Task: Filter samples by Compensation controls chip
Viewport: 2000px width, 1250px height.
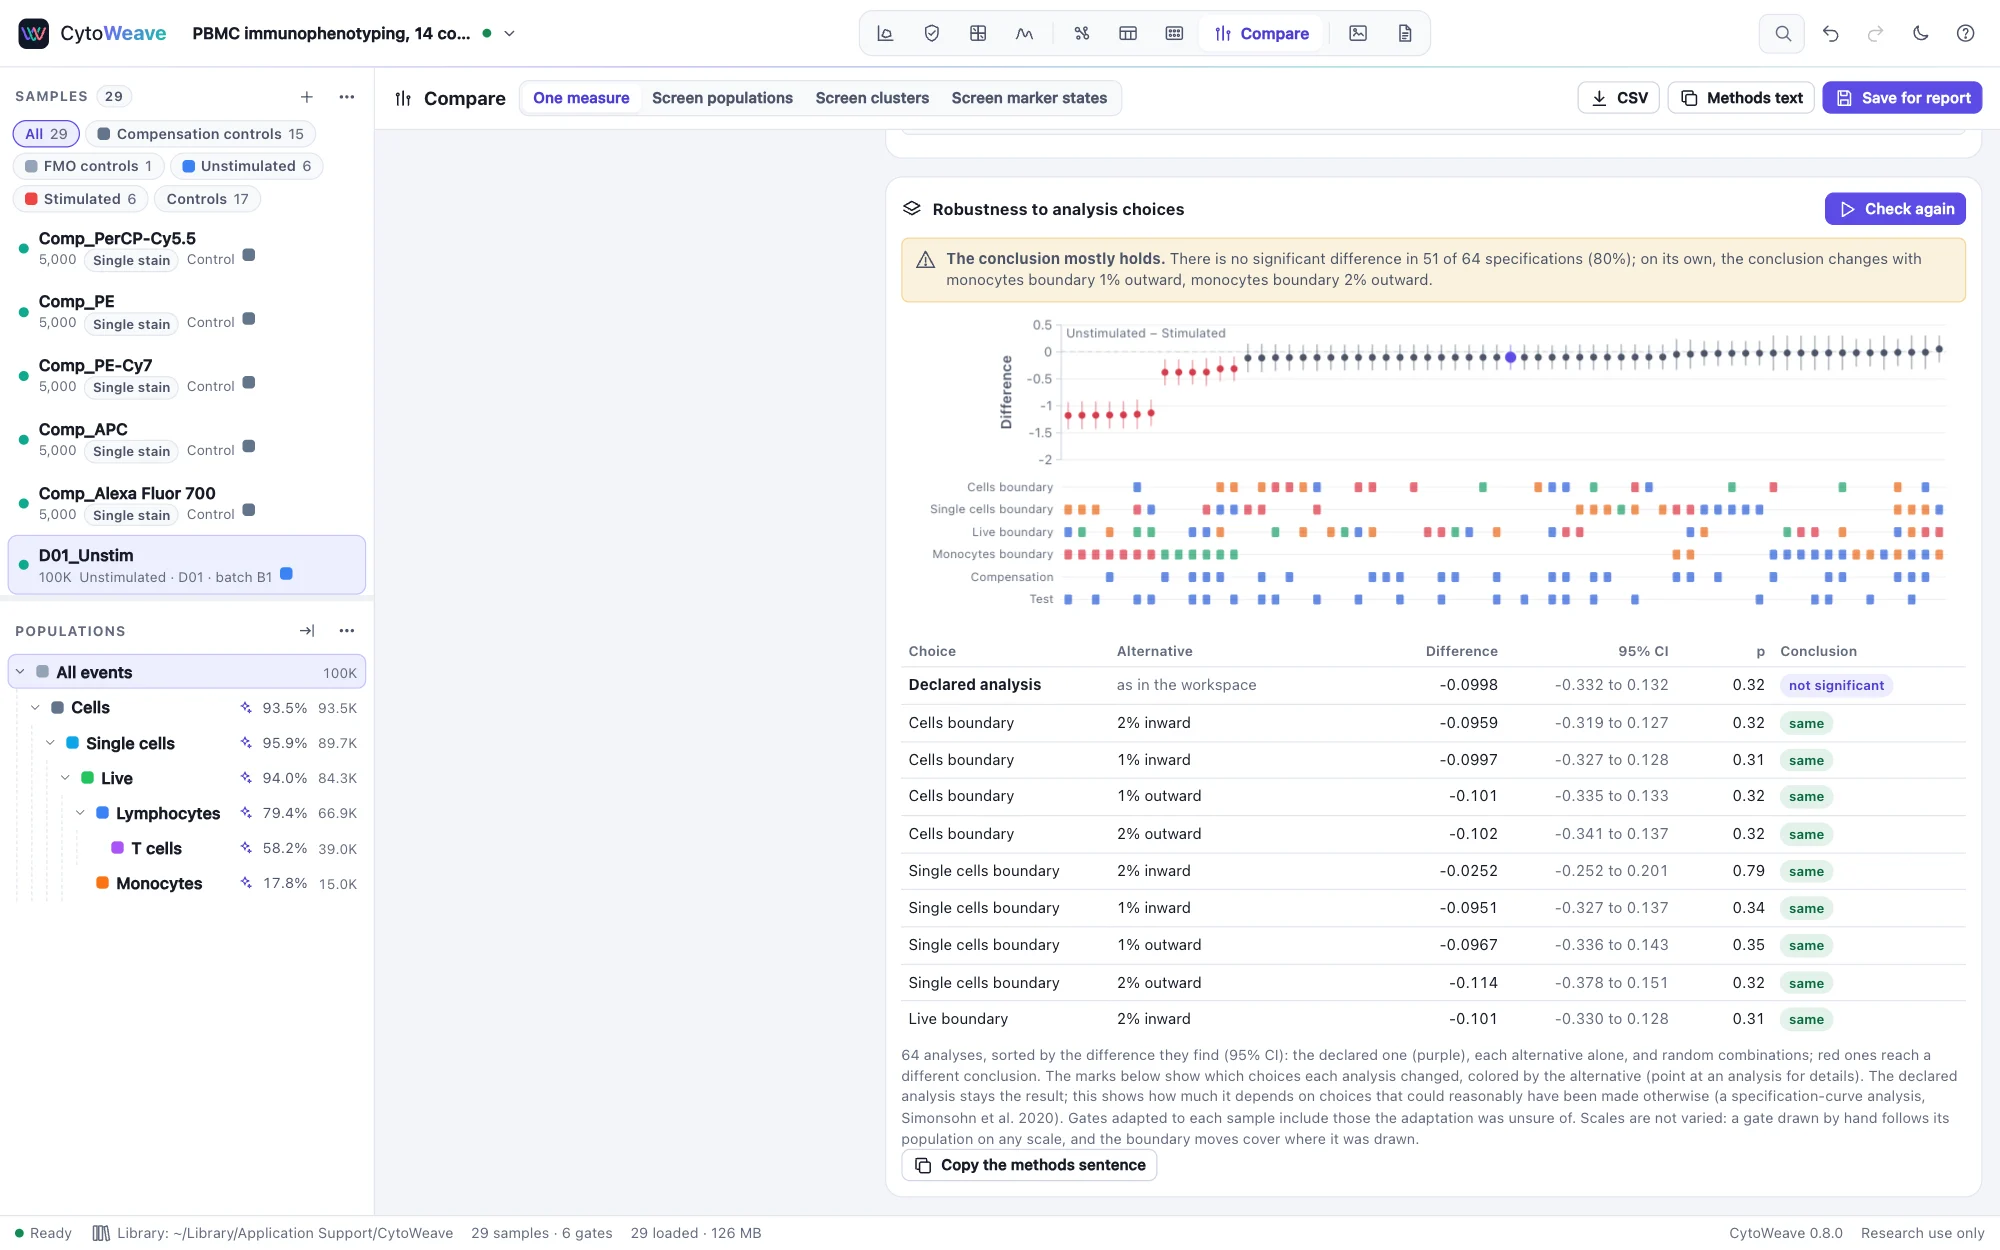Action: tap(200, 134)
